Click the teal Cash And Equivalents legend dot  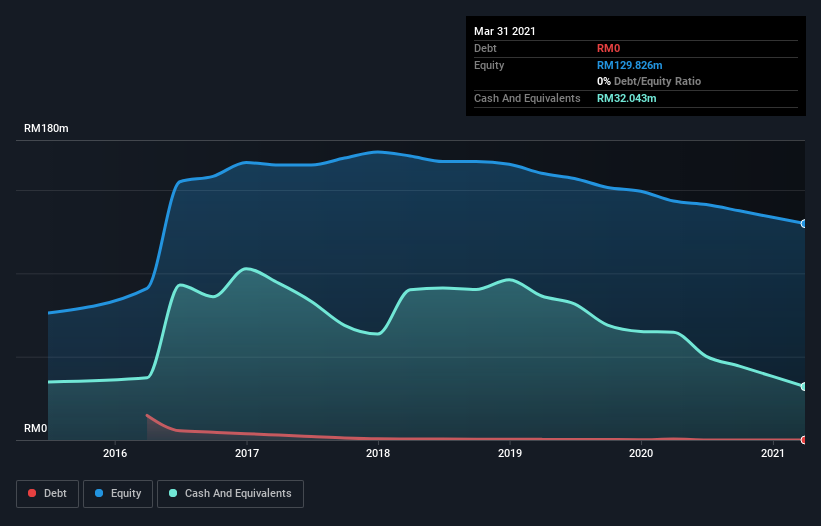[x=173, y=493]
